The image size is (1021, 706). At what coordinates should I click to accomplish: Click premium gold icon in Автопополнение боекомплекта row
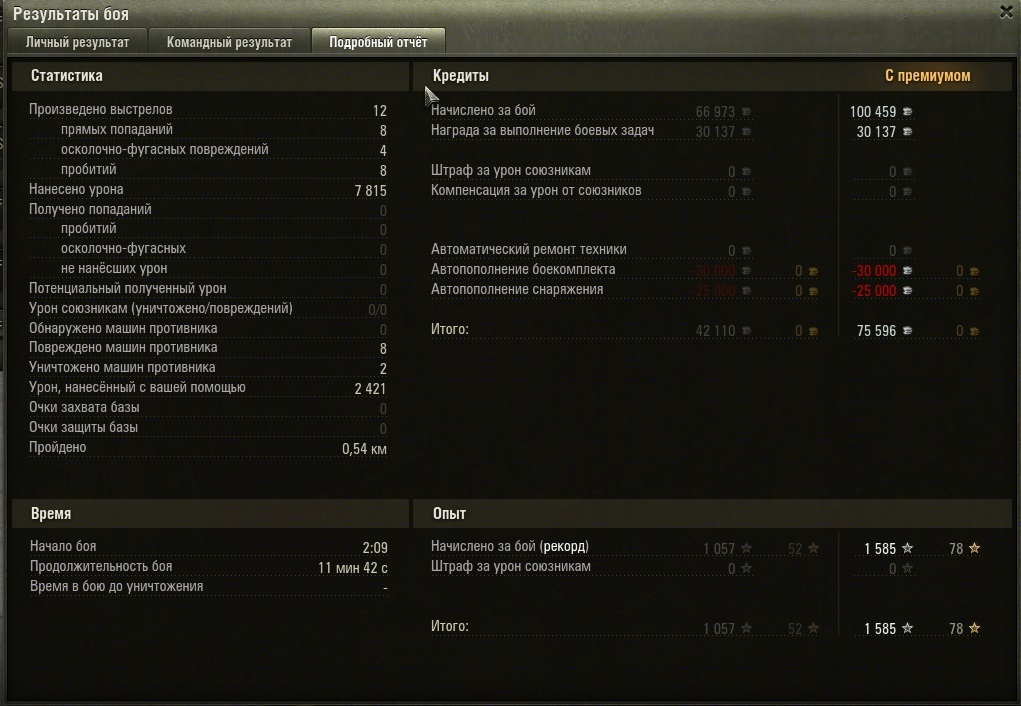[975, 271]
